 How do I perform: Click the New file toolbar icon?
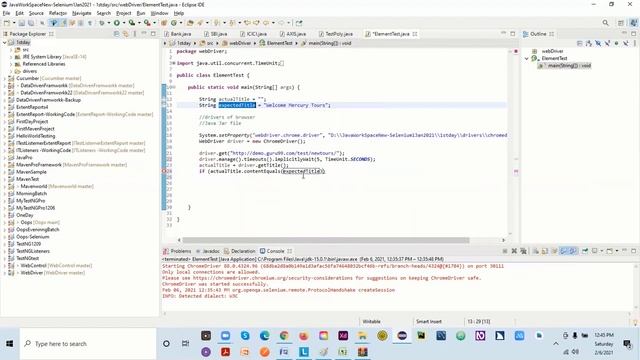point(7,23)
